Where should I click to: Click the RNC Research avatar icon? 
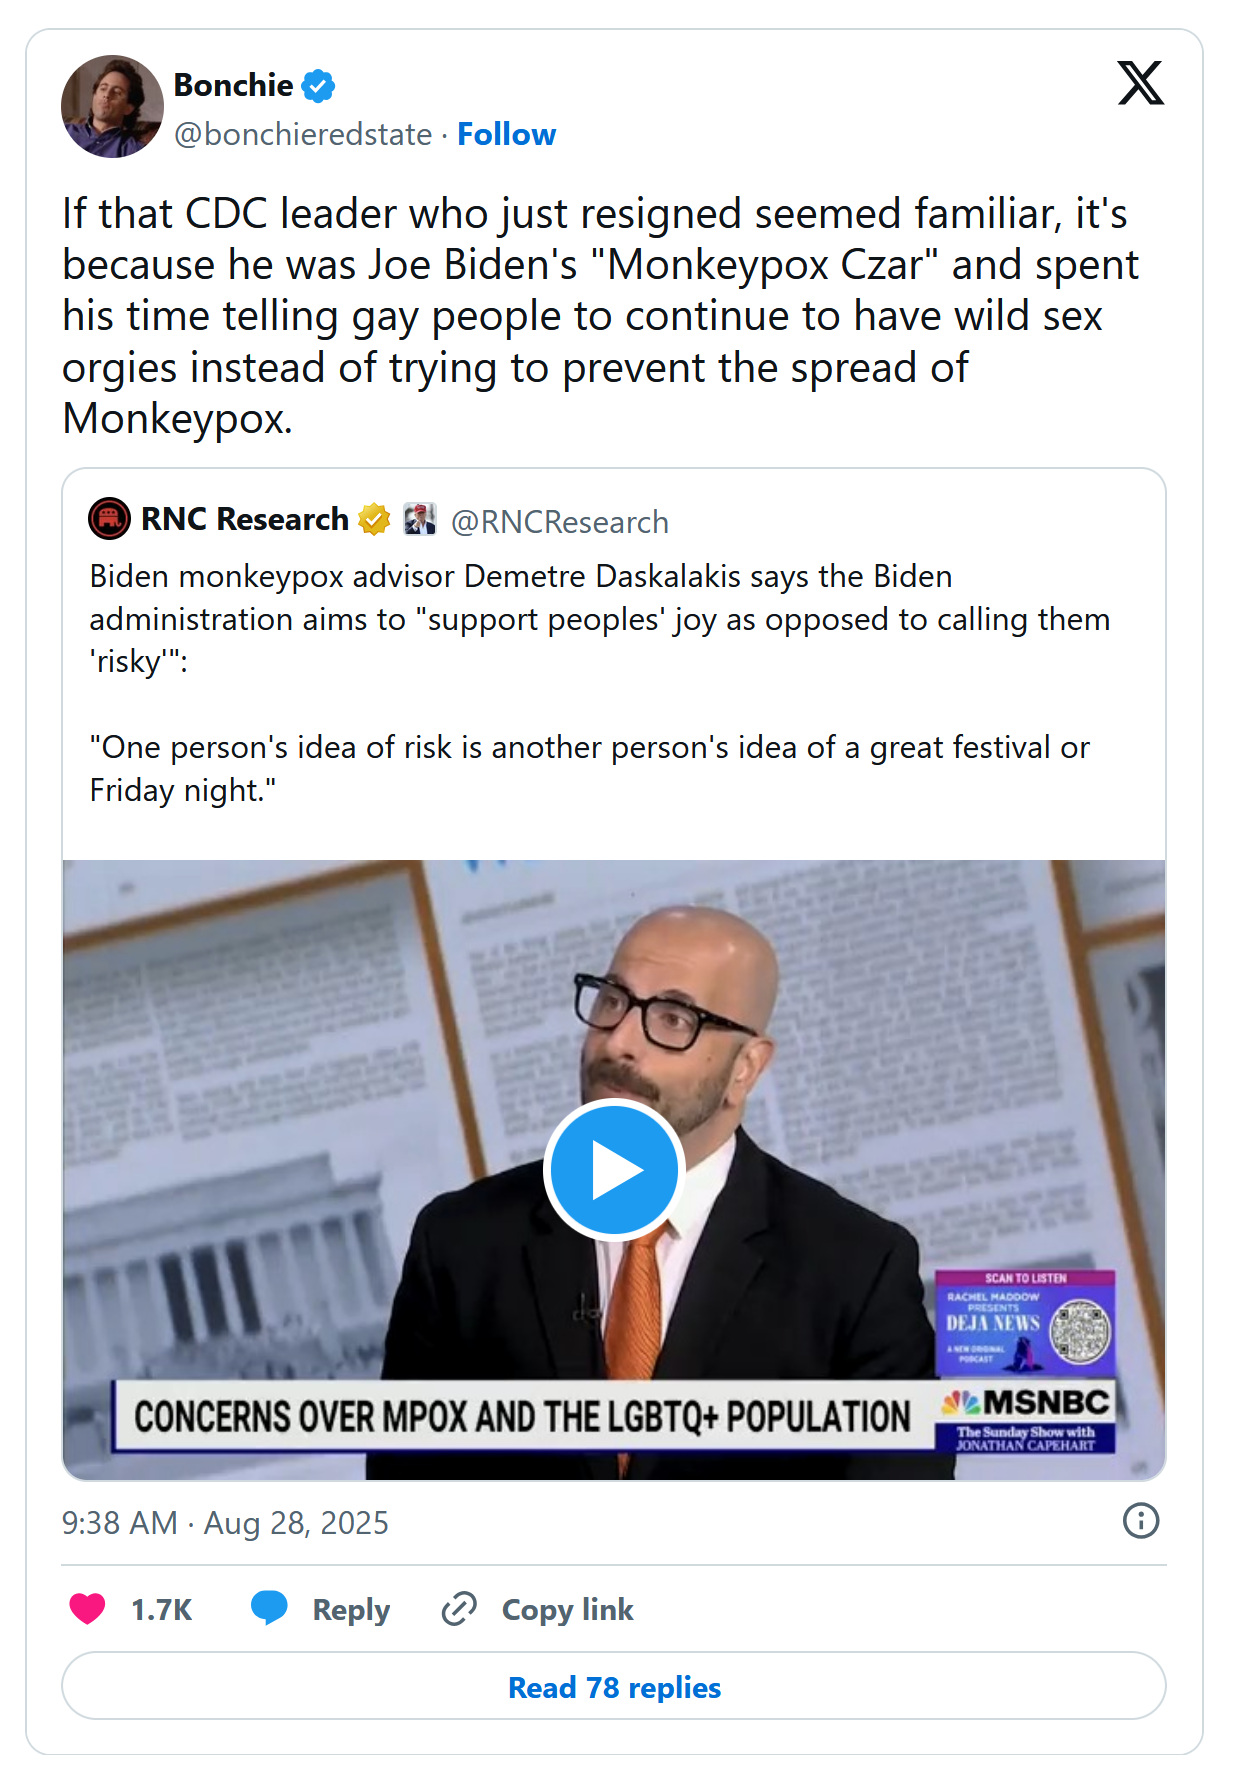(110, 519)
